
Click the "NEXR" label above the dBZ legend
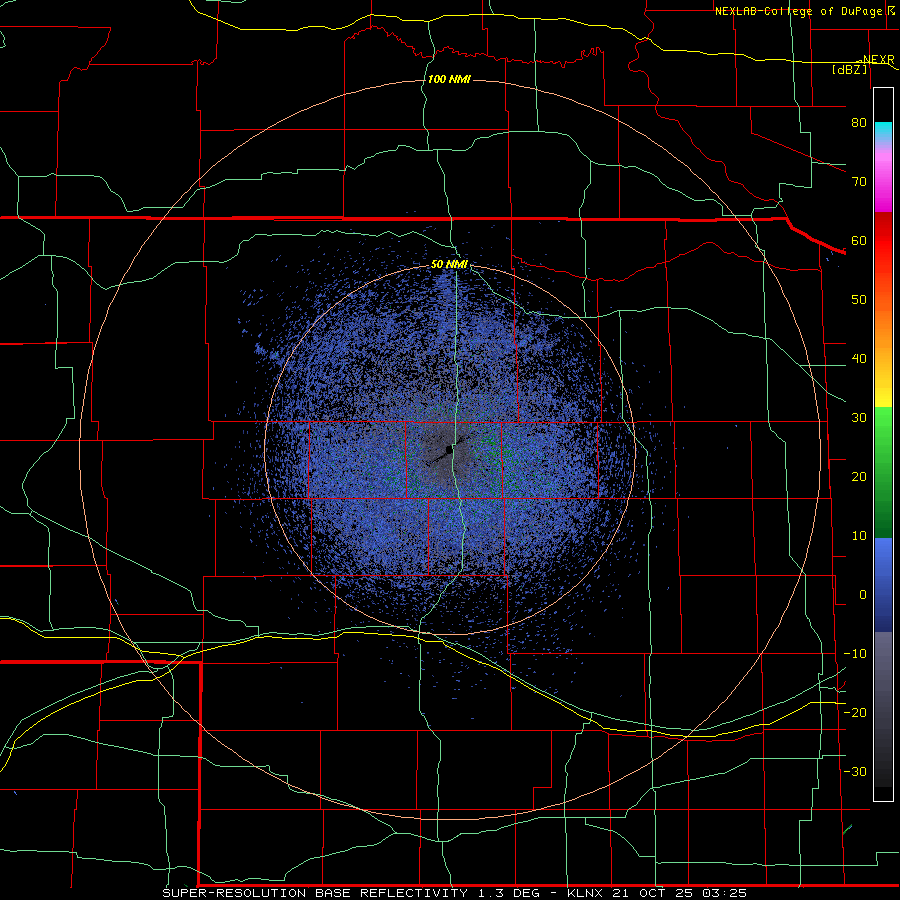point(878,60)
